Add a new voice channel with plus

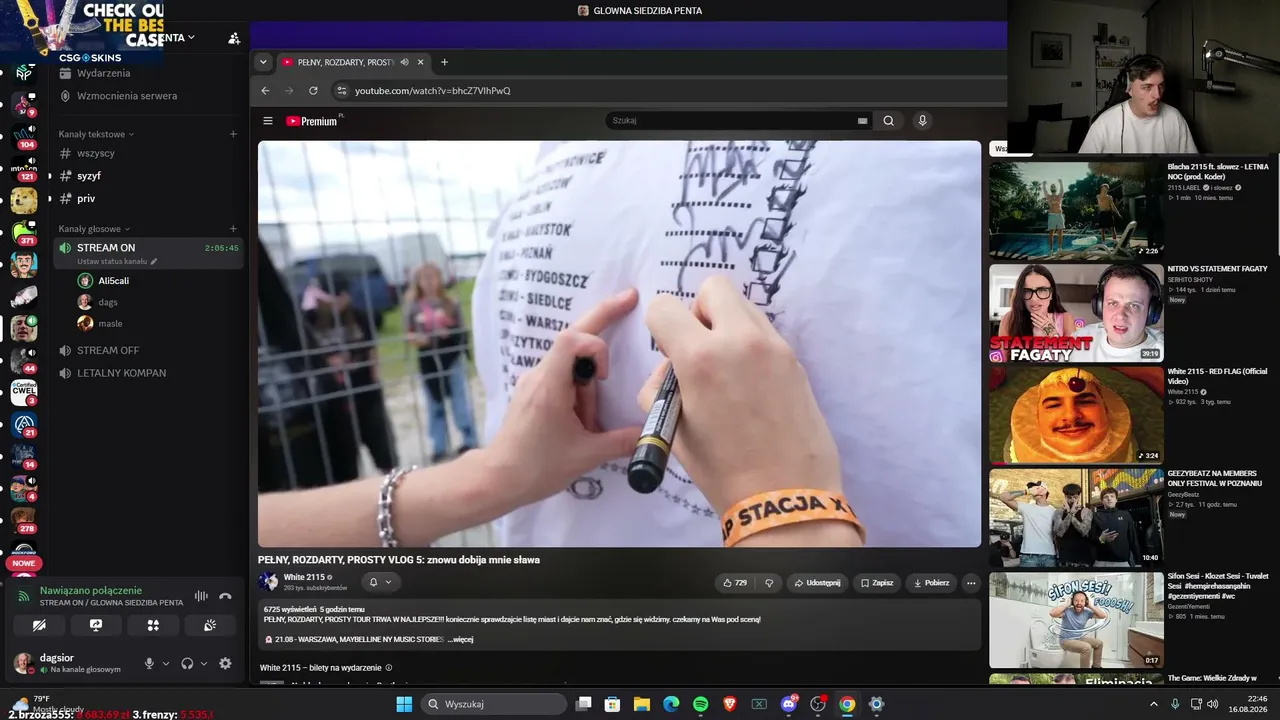(x=233, y=229)
